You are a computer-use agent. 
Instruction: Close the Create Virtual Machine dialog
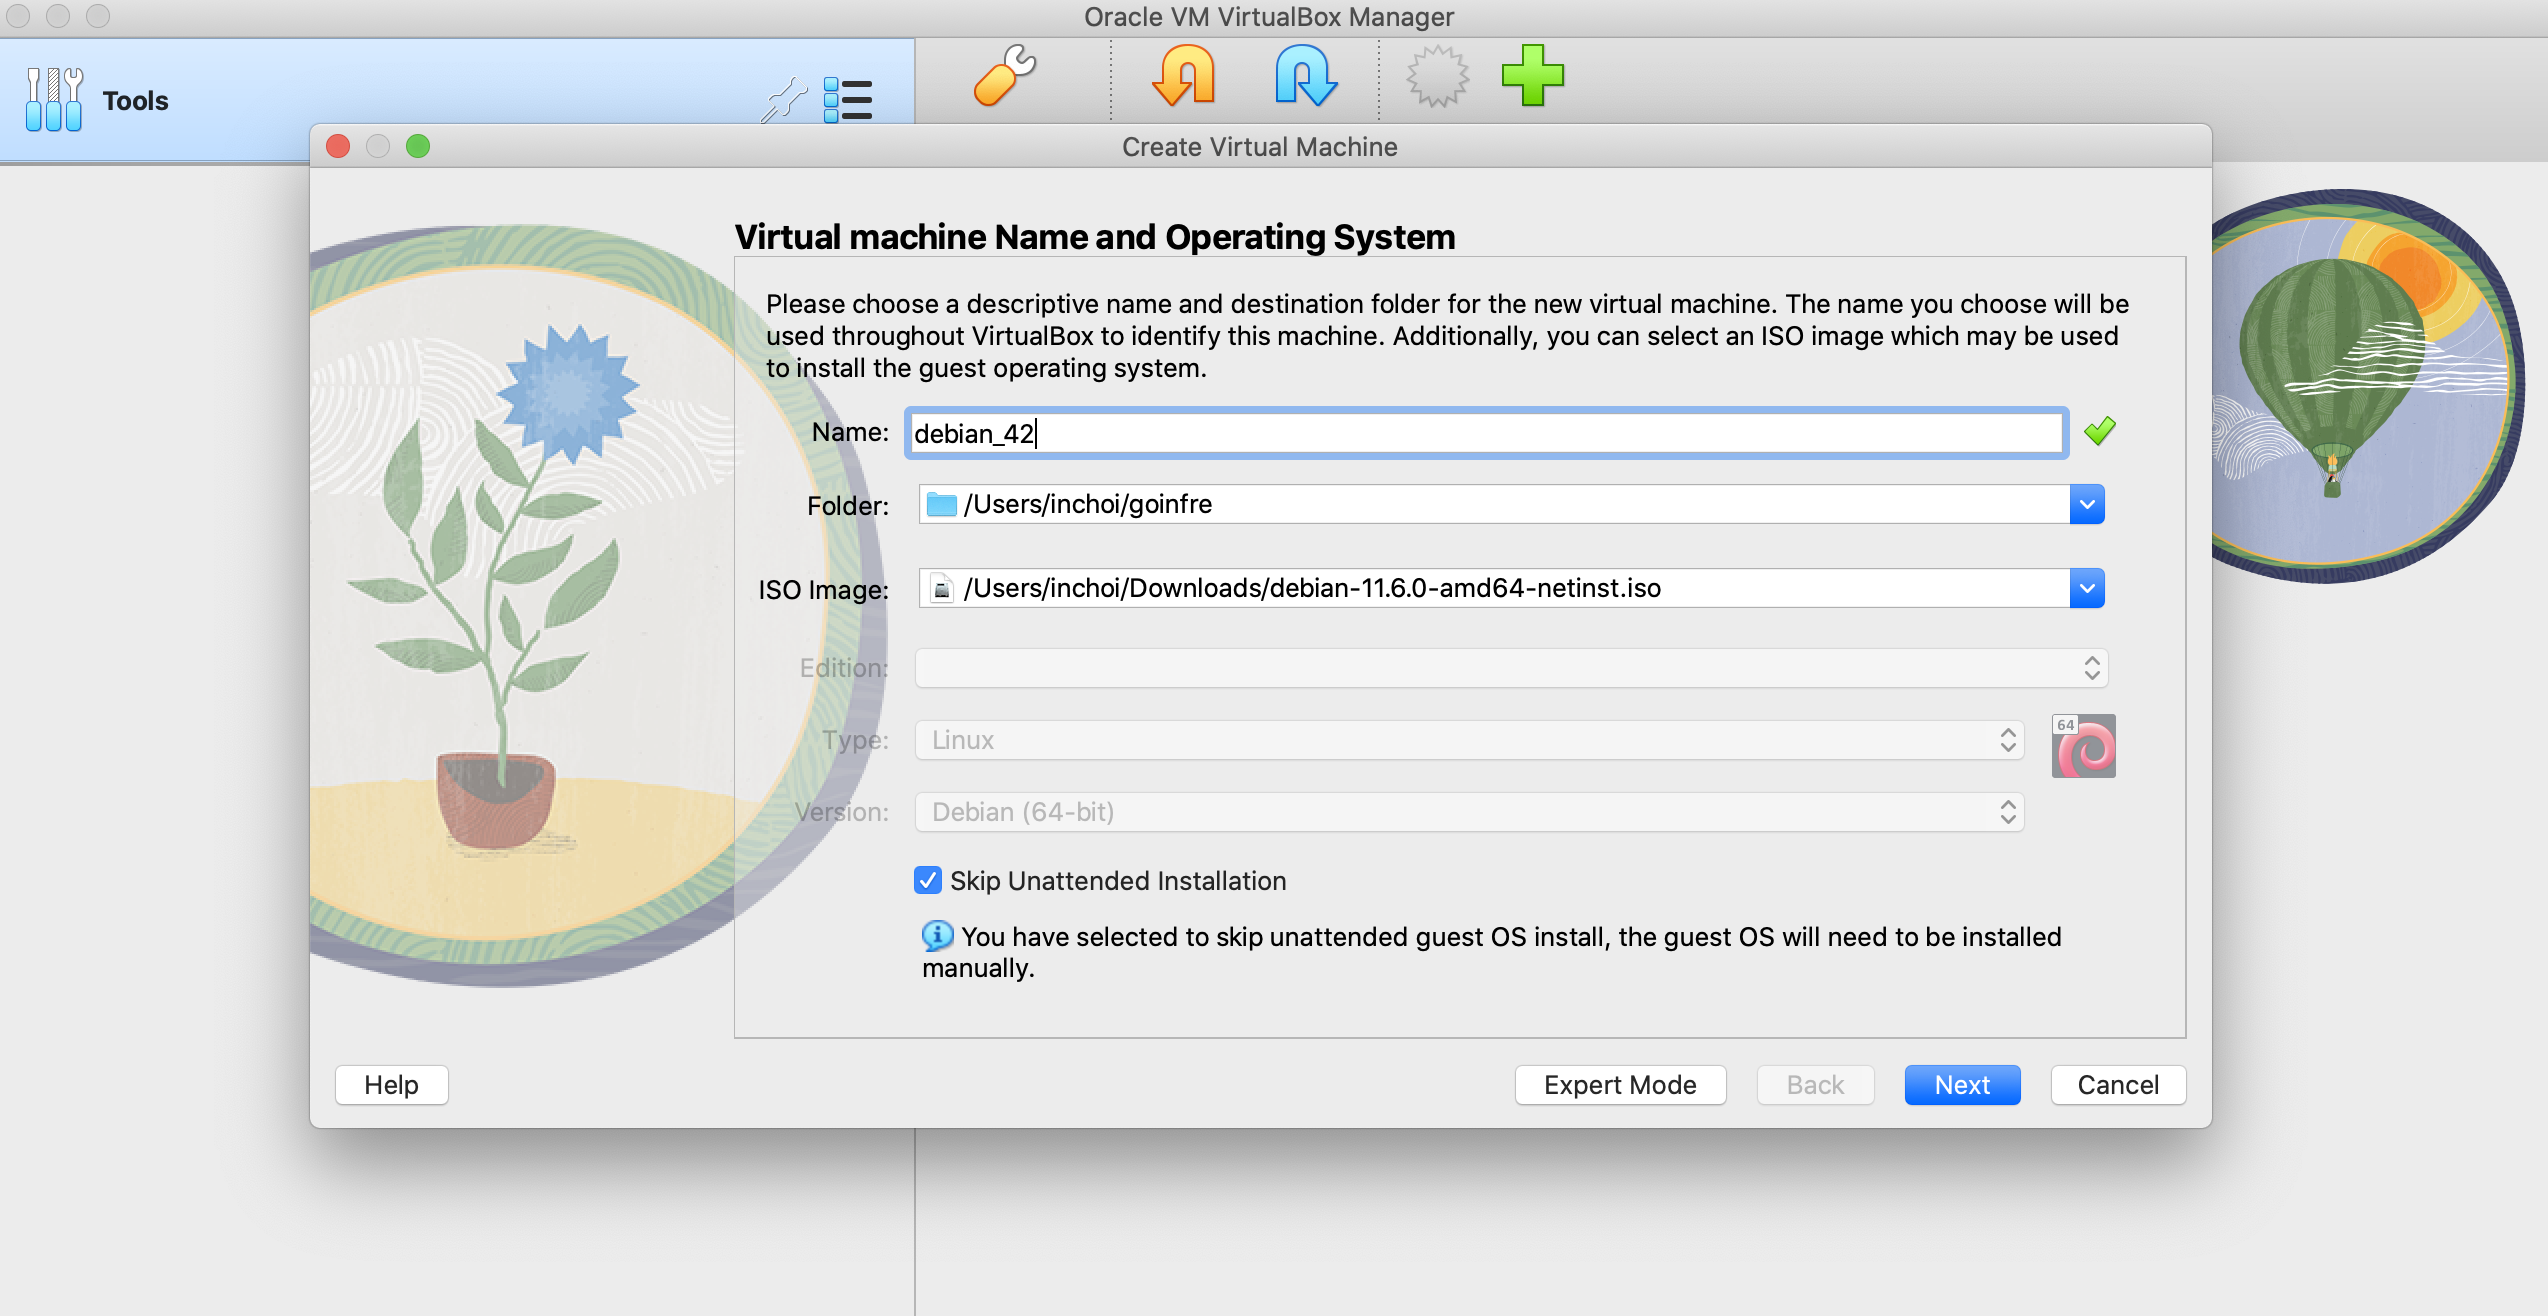tap(338, 146)
